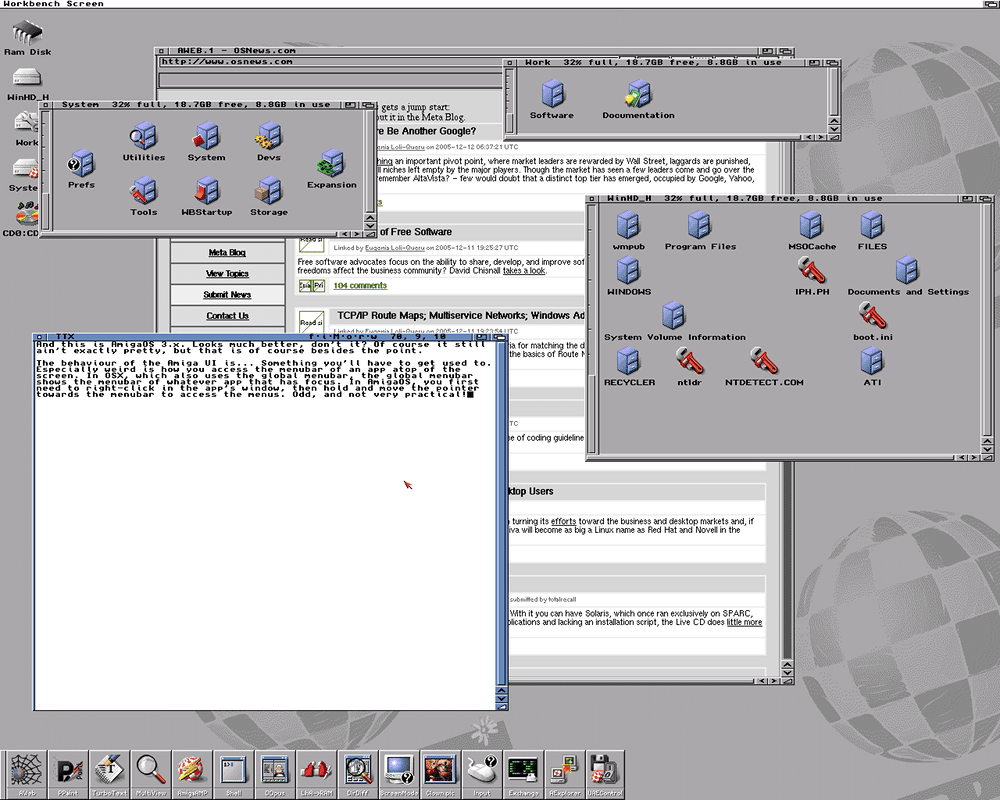Click the down scroll arrow in Work window

(x=834, y=129)
